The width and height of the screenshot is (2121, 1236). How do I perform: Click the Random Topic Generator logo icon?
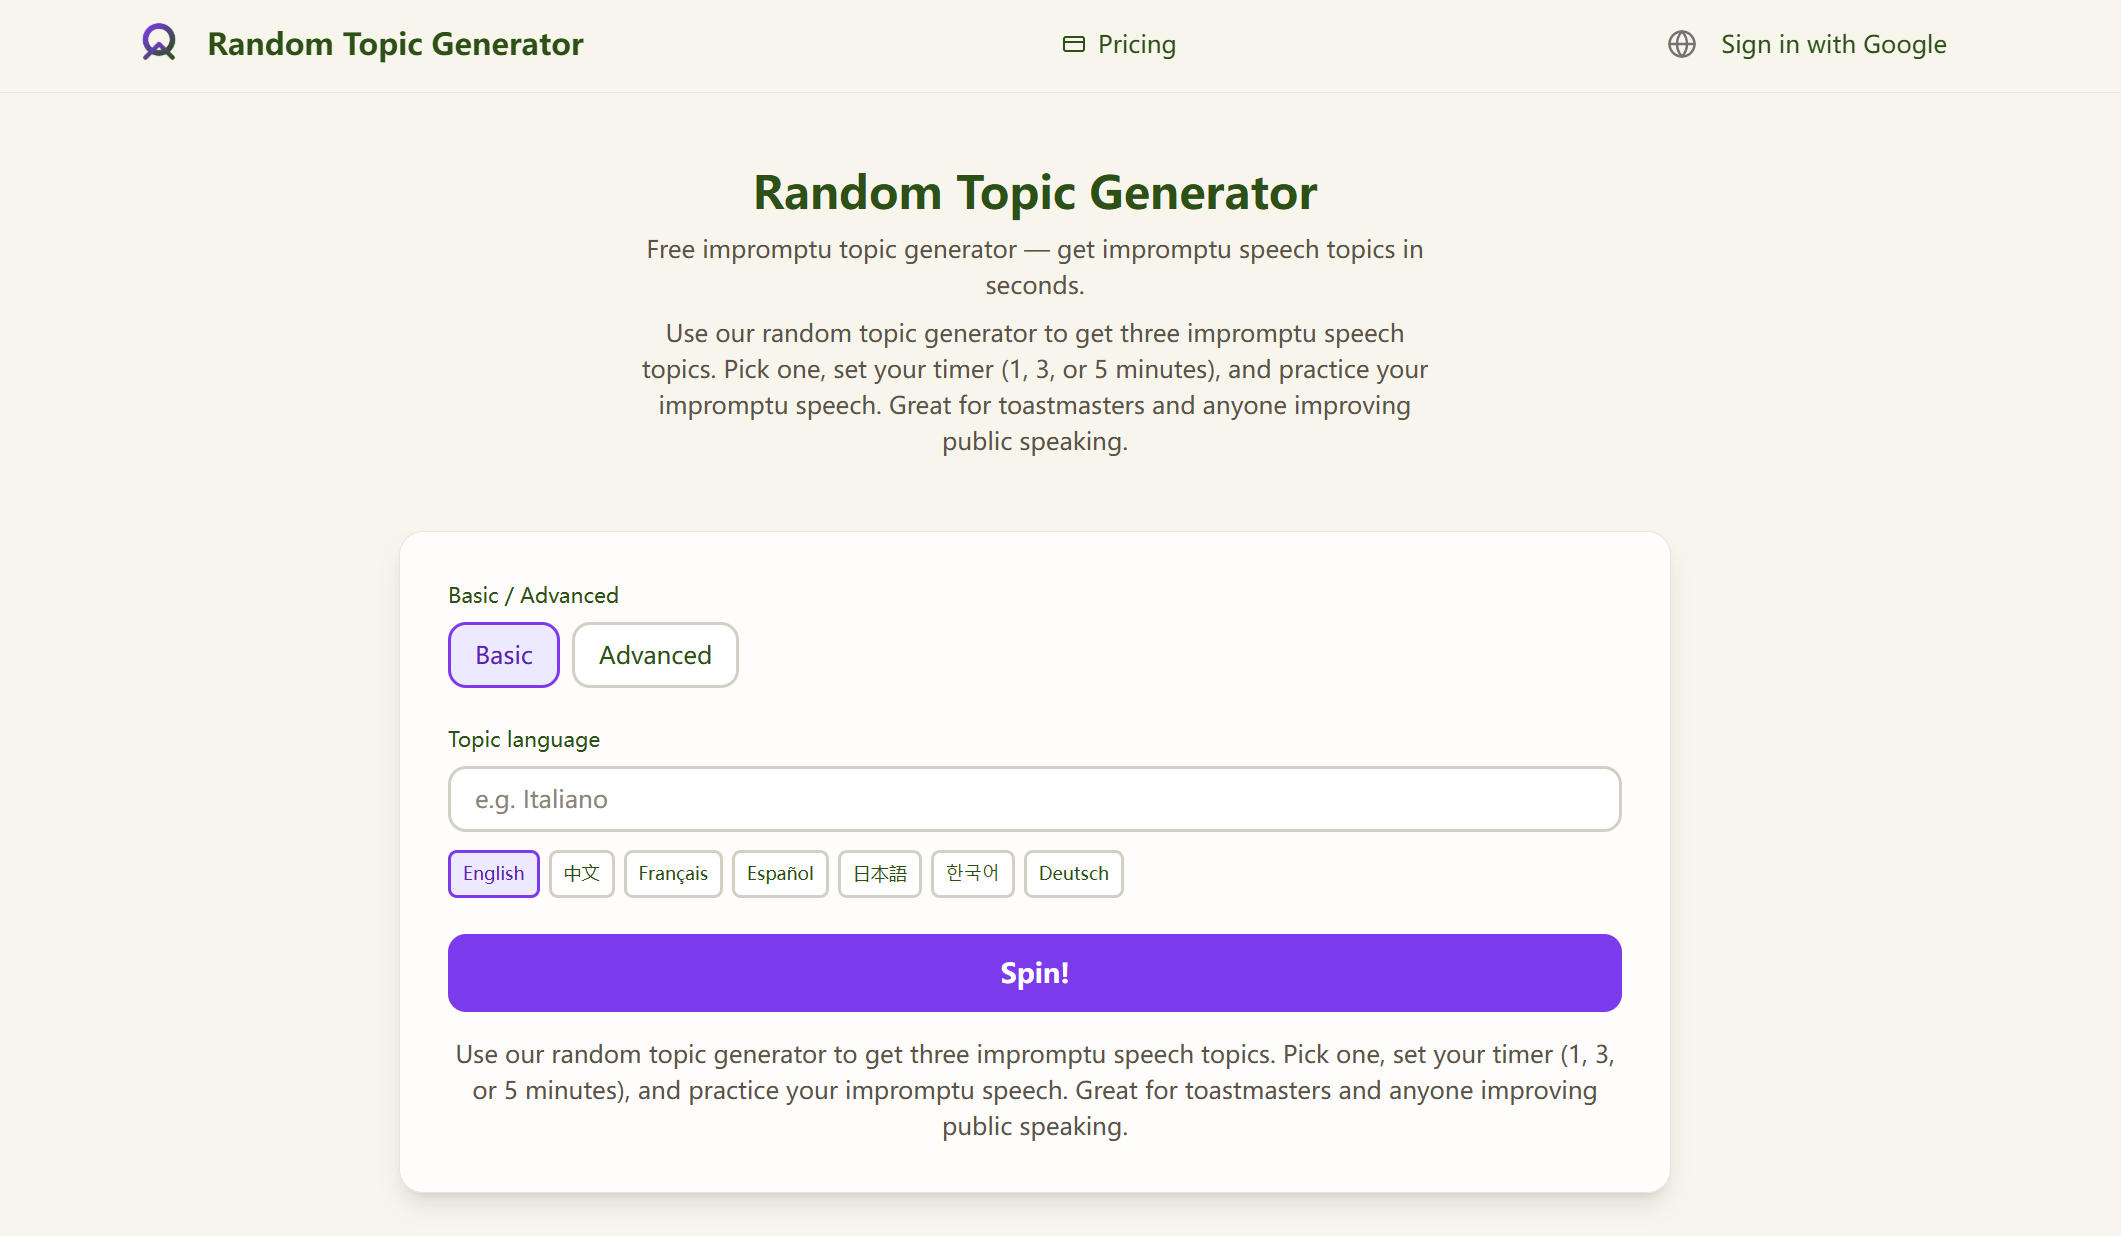pyautogui.click(x=158, y=44)
